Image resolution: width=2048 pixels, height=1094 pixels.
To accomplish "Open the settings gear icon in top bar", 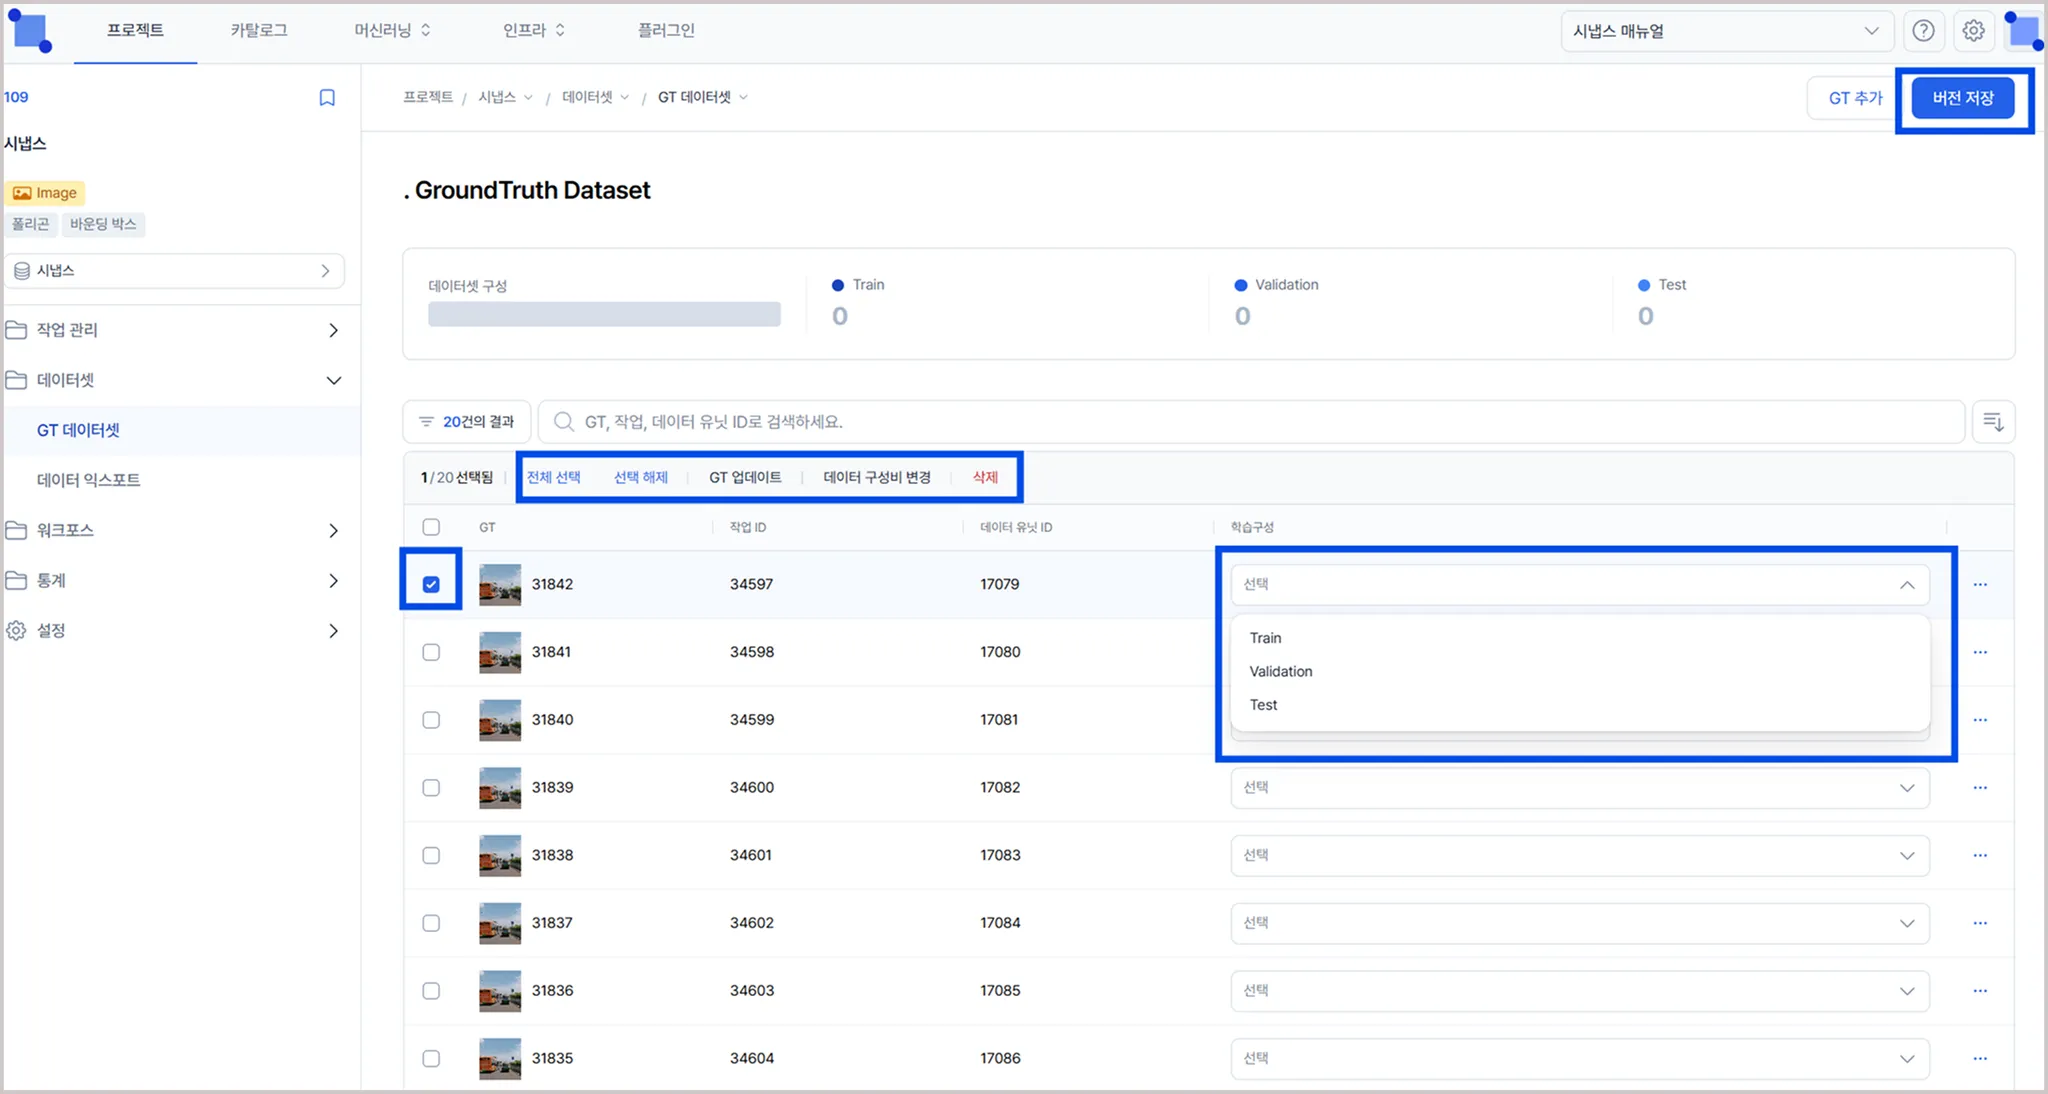I will tap(1973, 31).
